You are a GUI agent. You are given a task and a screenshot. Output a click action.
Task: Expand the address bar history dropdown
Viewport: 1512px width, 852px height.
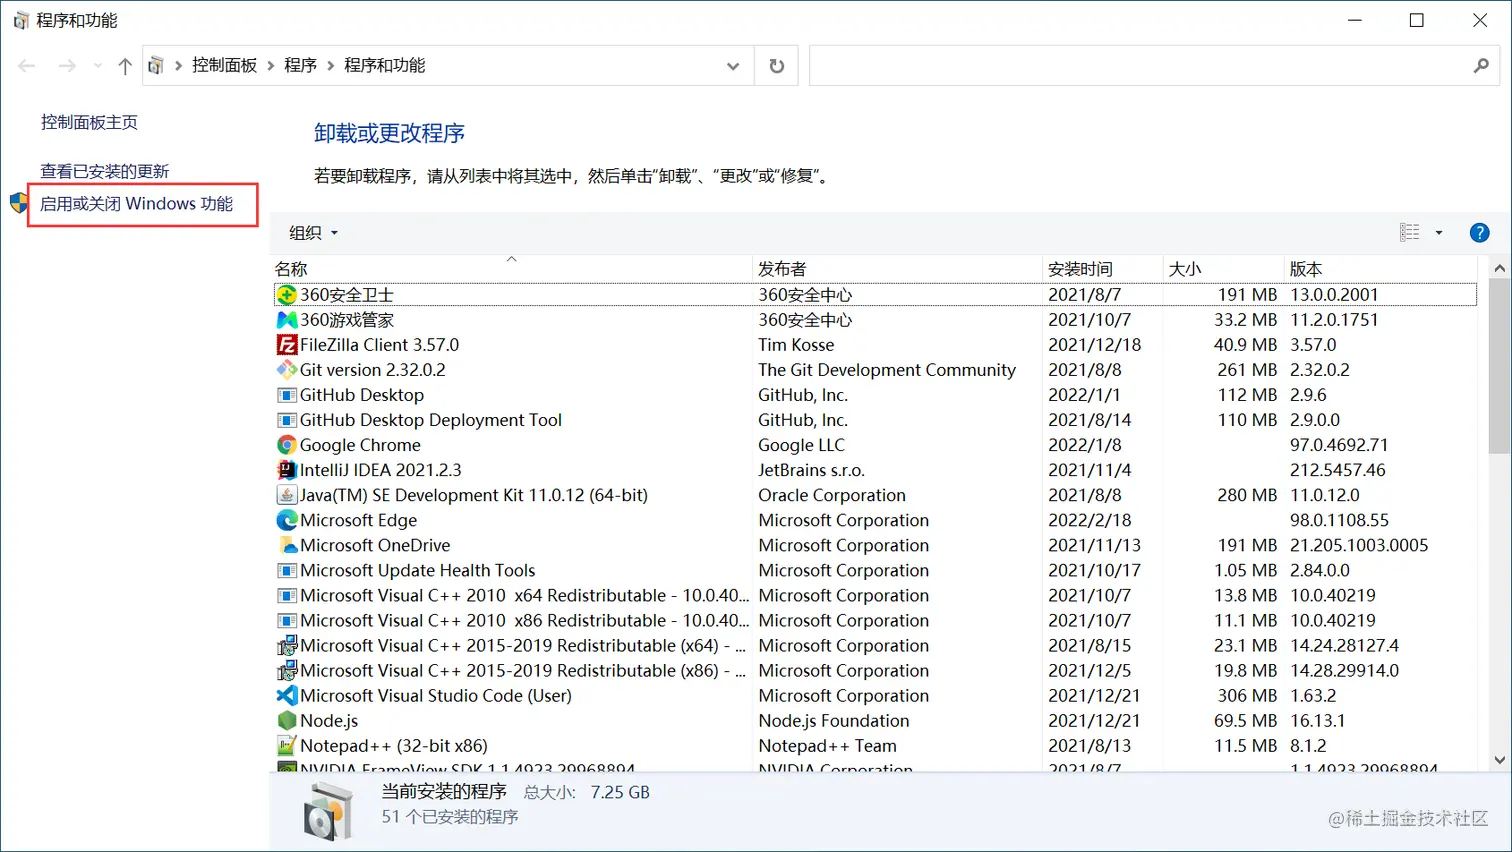[x=733, y=66]
